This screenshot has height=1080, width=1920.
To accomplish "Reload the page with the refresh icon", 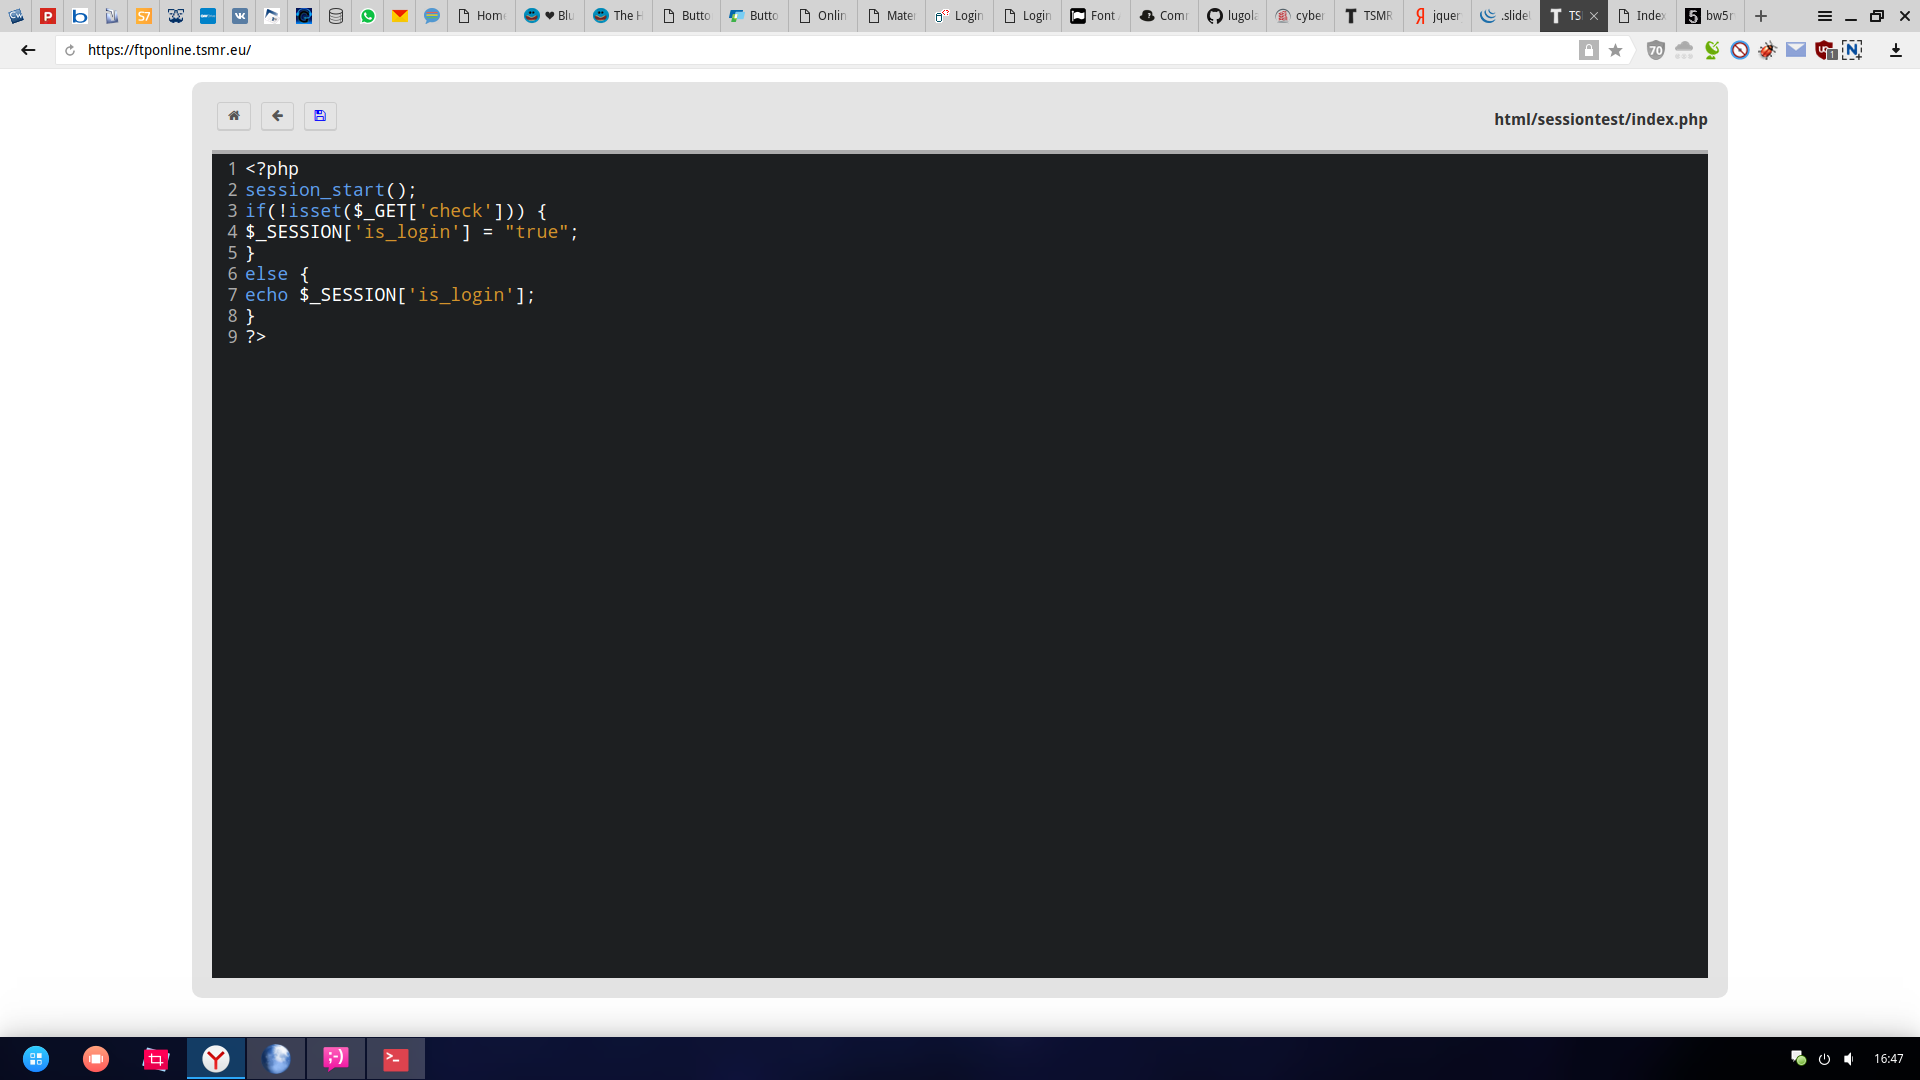I will point(70,50).
